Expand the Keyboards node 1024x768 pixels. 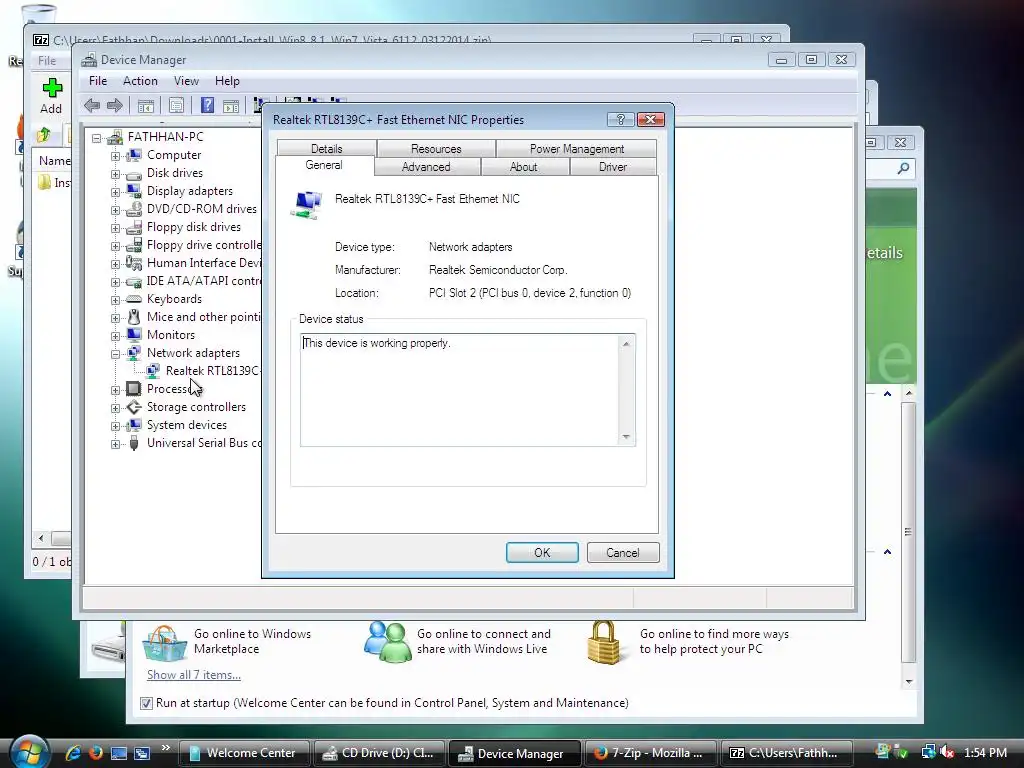pos(116,300)
